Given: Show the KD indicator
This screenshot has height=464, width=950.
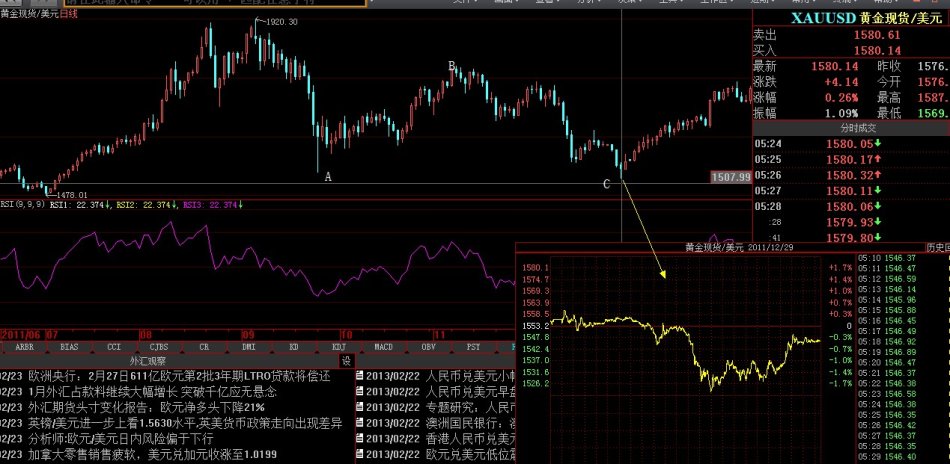Looking at the screenshot, I should coord(293,347).
